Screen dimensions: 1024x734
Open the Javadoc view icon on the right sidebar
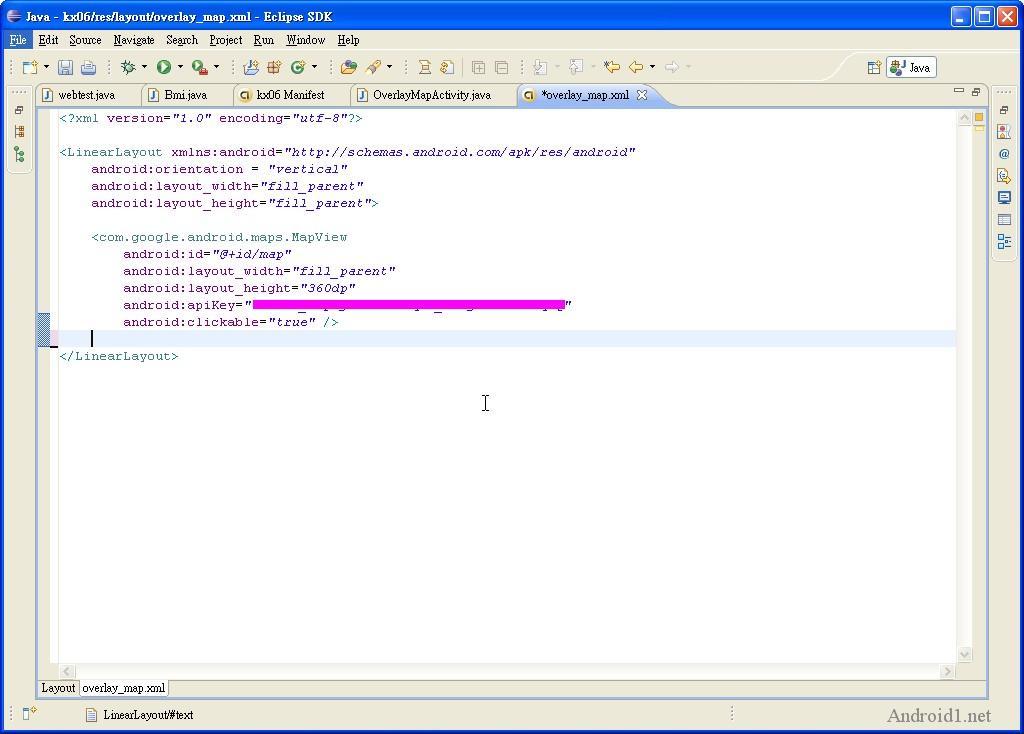pyautogui.click(x=1004, y=154)
